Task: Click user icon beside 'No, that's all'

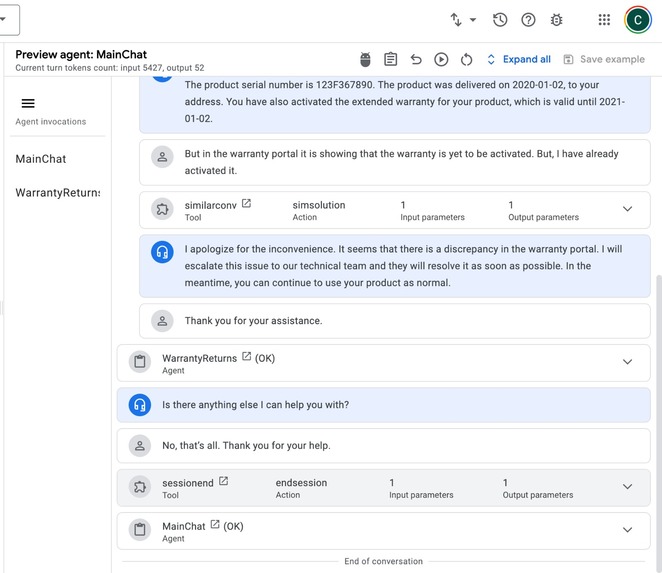Action: tap(140, 445)
